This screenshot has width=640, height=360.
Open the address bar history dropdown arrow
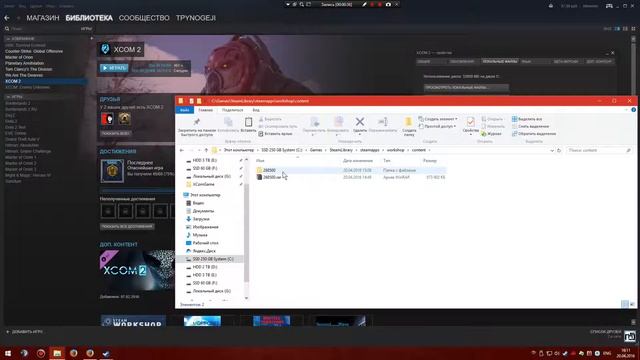pyautogui.click(x=552, y=150)
